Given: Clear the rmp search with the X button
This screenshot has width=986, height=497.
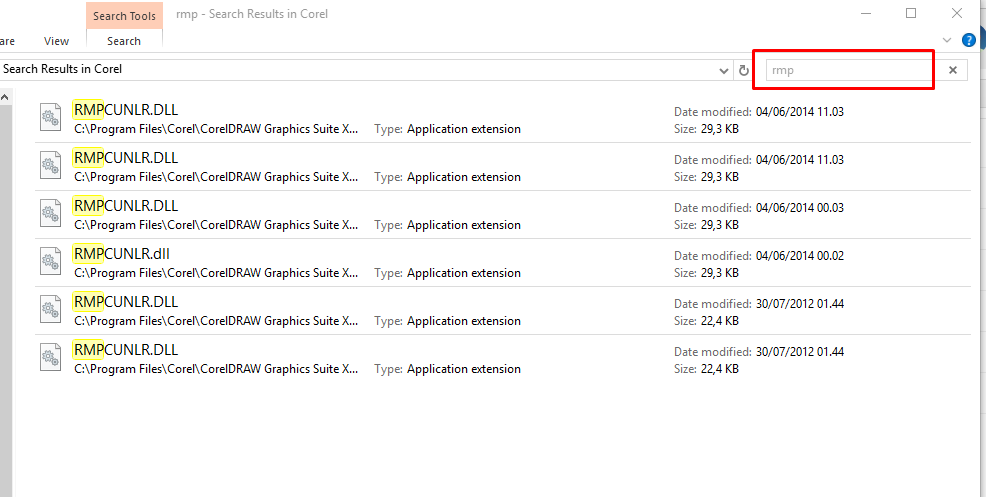Looking at the screenshot, I should 953,70.
